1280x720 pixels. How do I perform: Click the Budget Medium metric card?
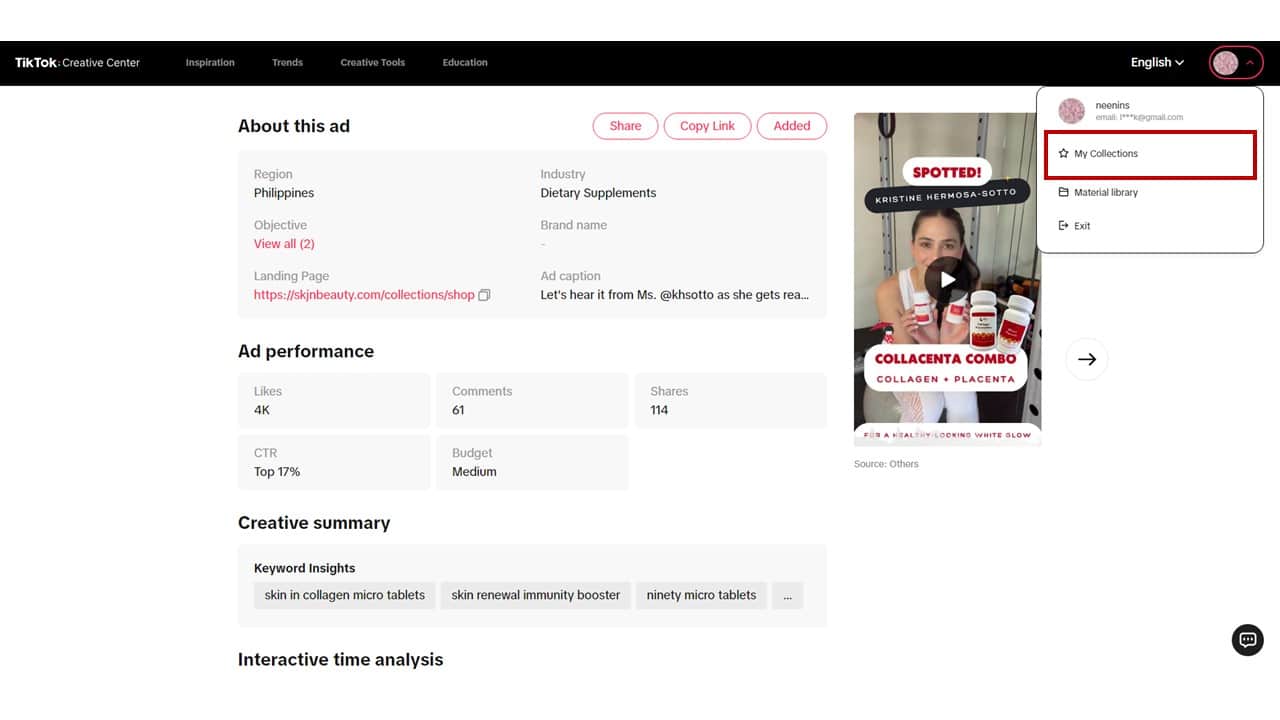coord(532,462)
